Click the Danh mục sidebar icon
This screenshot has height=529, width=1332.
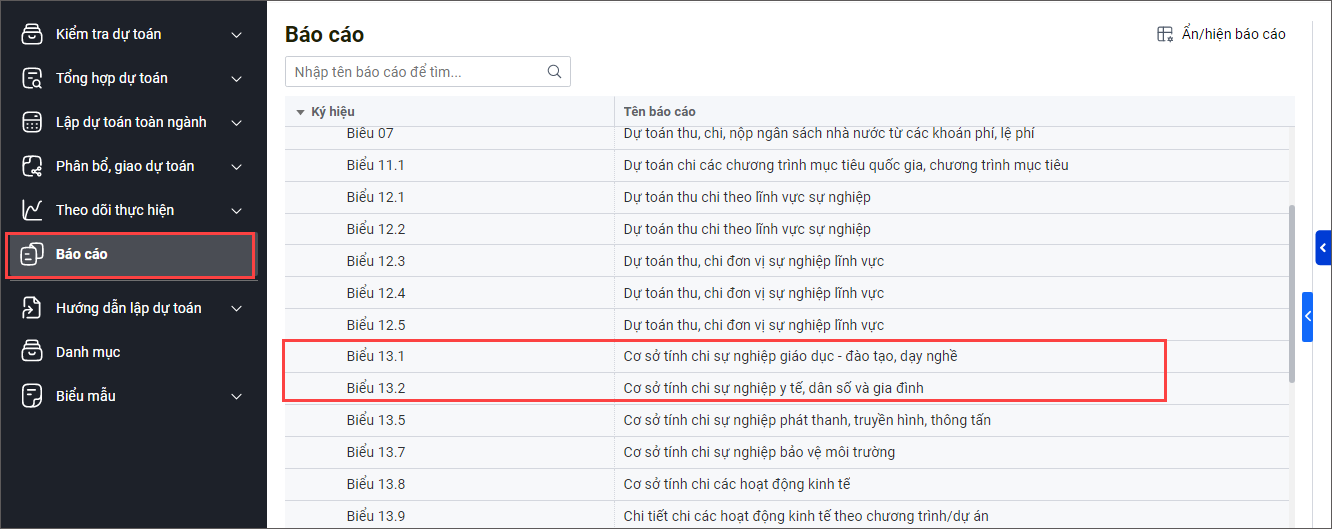coord(33,352)
